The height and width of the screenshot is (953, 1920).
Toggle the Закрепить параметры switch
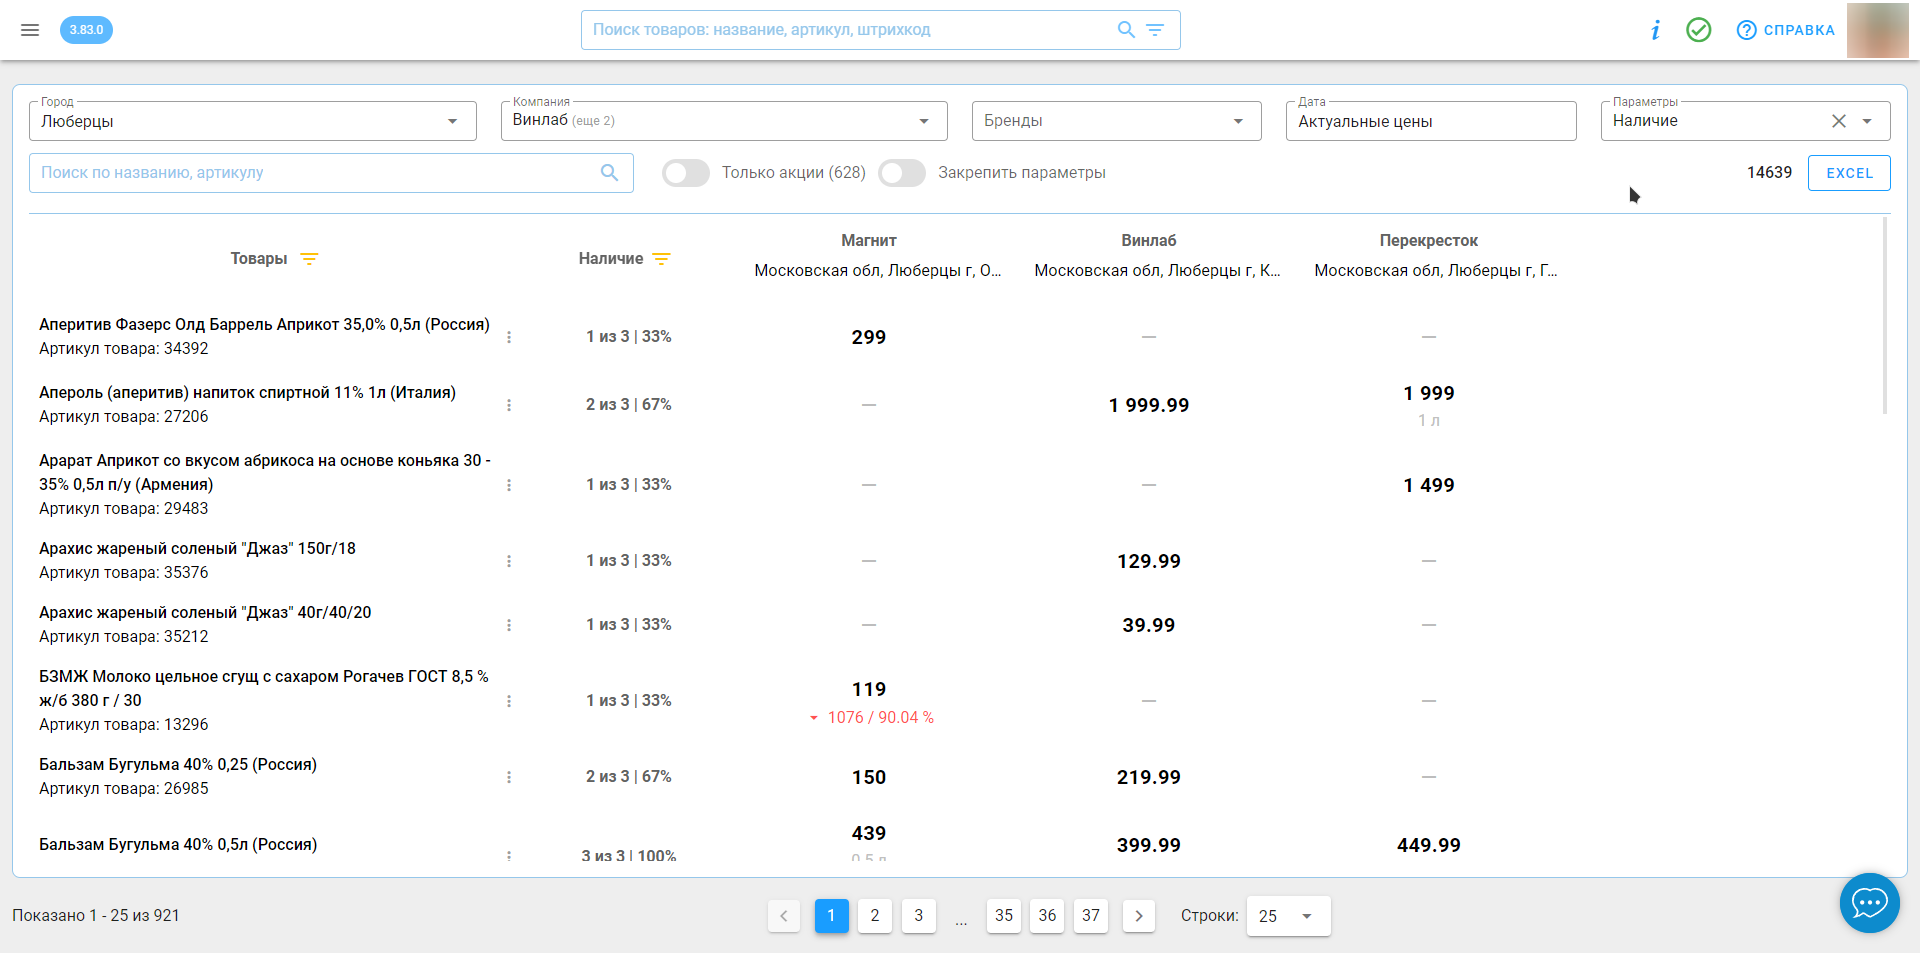pyautogui.click(x=902, y=173)
